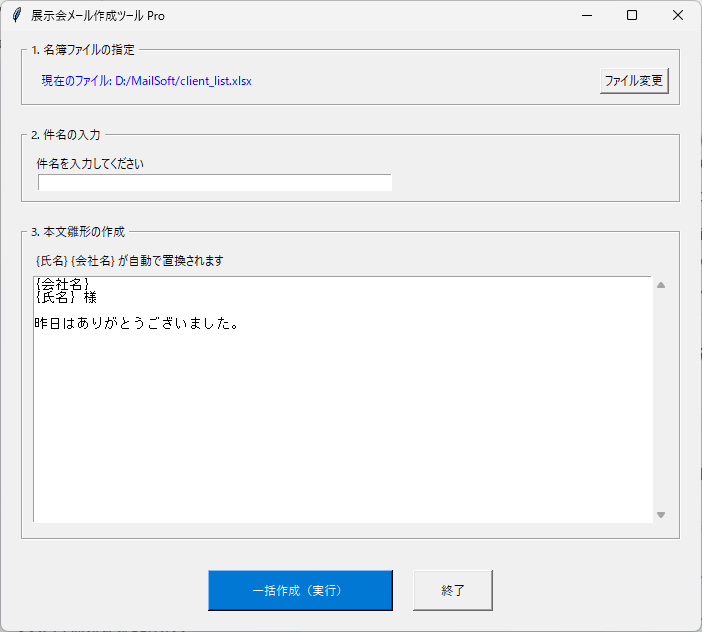Viewport: 702px width, 632px height.
Task: Click the 1. 名簿ファイルの指定 section heading
Action: click(x=82, y=49)
